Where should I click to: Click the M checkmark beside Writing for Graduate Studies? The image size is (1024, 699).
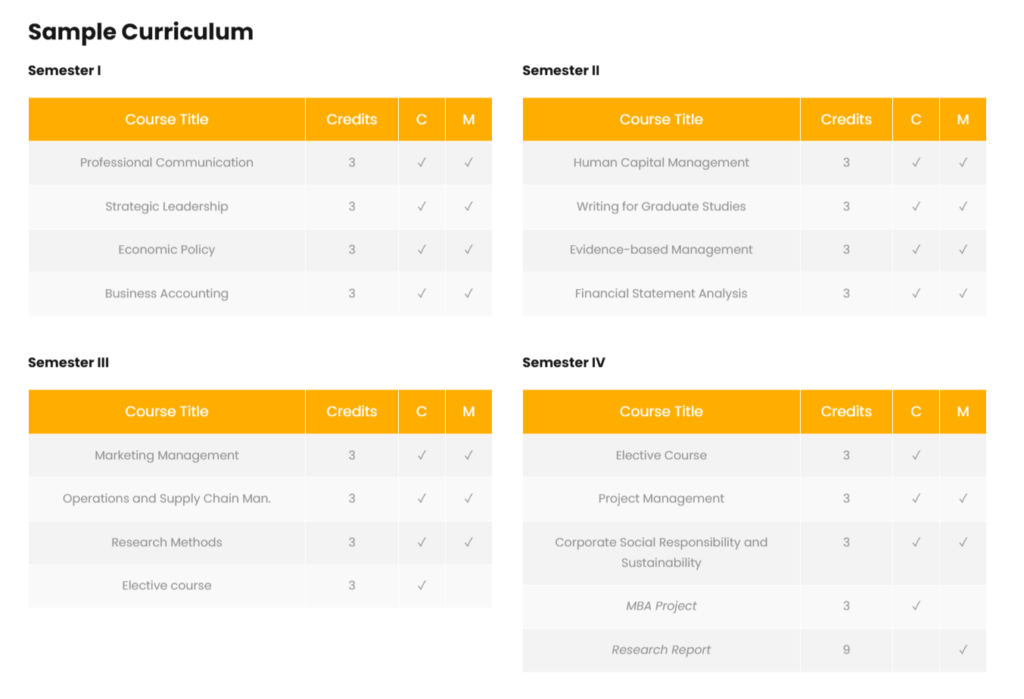(963, 207)
